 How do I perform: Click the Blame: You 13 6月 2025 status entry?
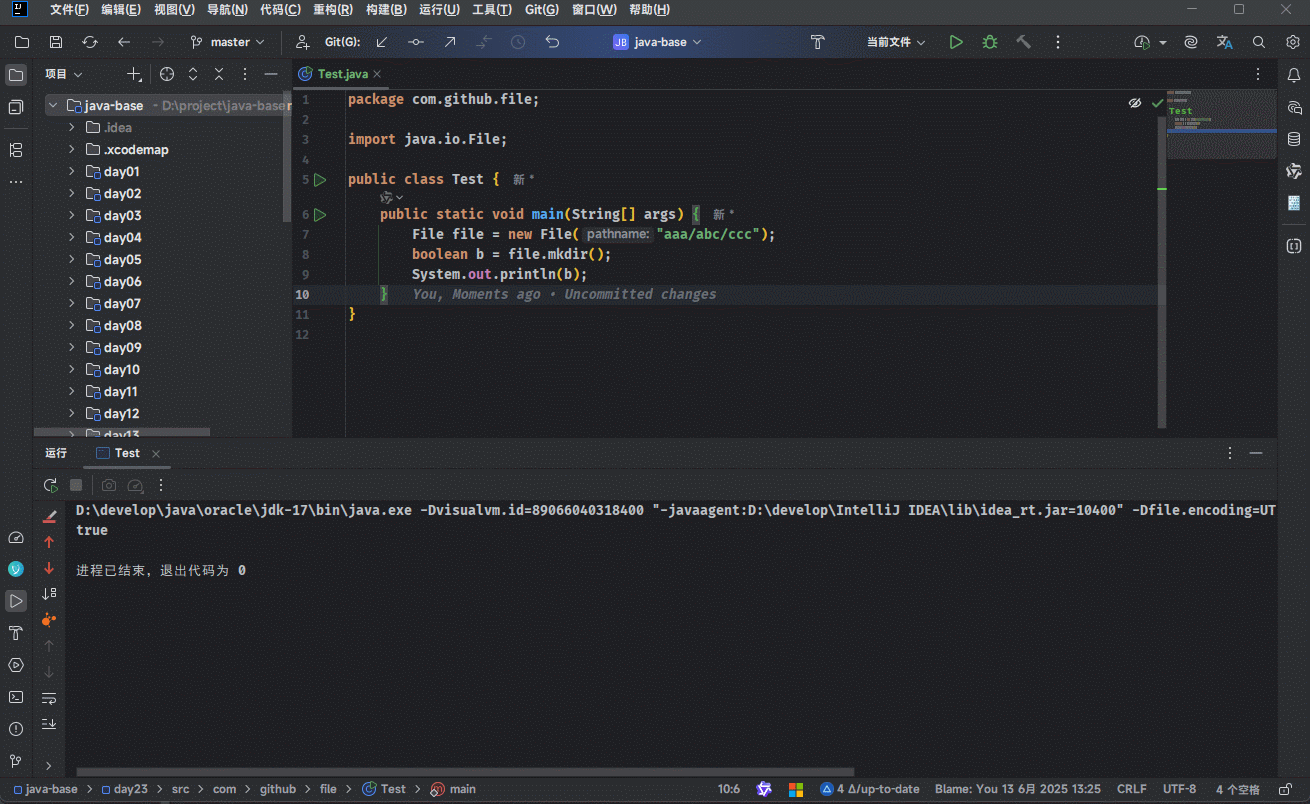point(1017,789)
